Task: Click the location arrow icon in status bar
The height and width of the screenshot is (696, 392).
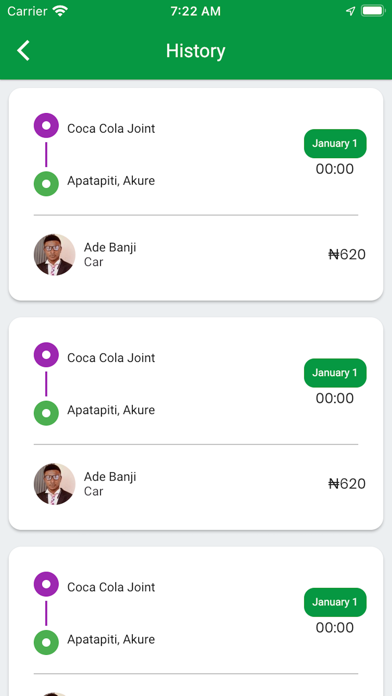Action: click(351, 11)
